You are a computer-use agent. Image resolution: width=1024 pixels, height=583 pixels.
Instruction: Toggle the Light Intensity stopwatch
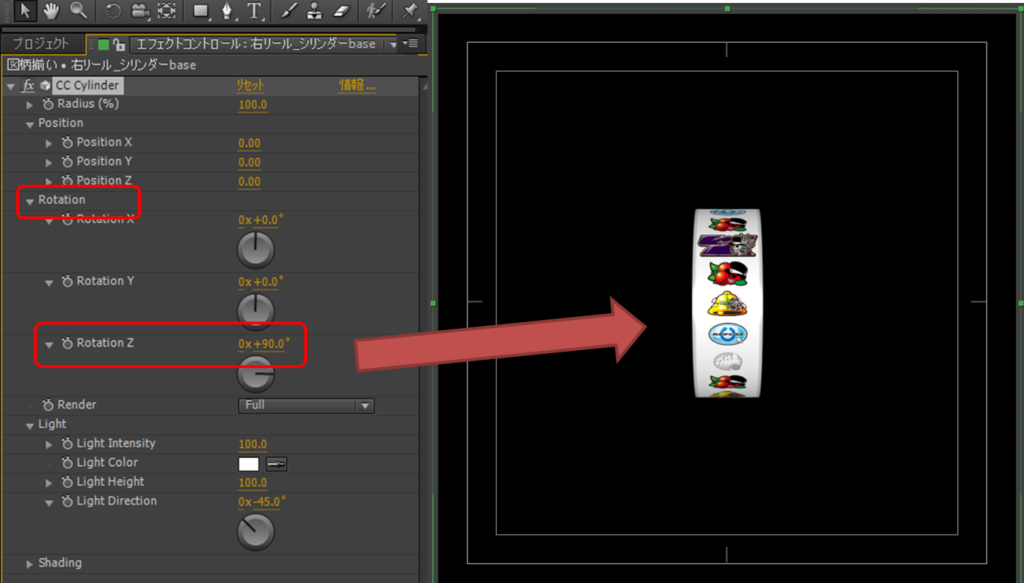[67, 444]
